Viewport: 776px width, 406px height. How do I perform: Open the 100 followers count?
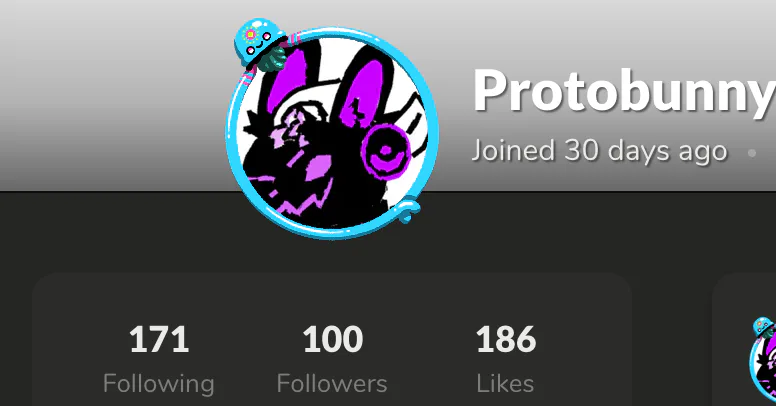[x=333, y=340]
